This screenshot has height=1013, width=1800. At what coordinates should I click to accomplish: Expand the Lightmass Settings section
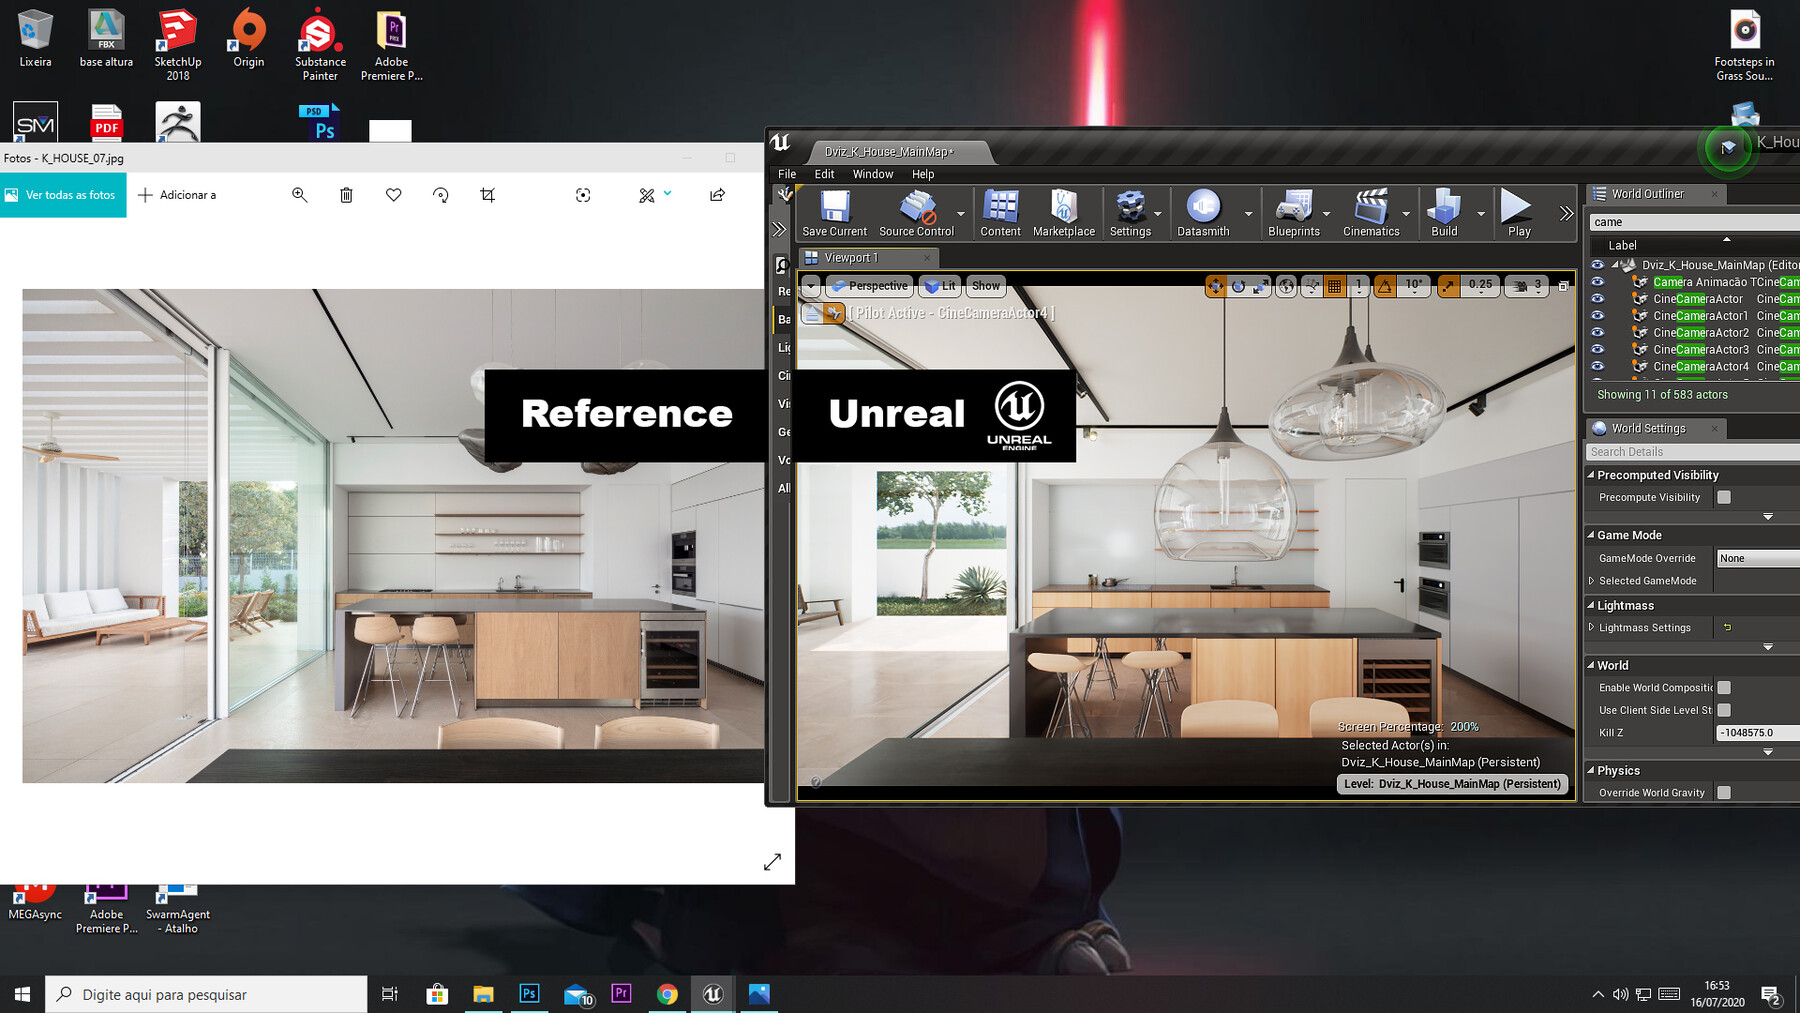coord(1592,627)
